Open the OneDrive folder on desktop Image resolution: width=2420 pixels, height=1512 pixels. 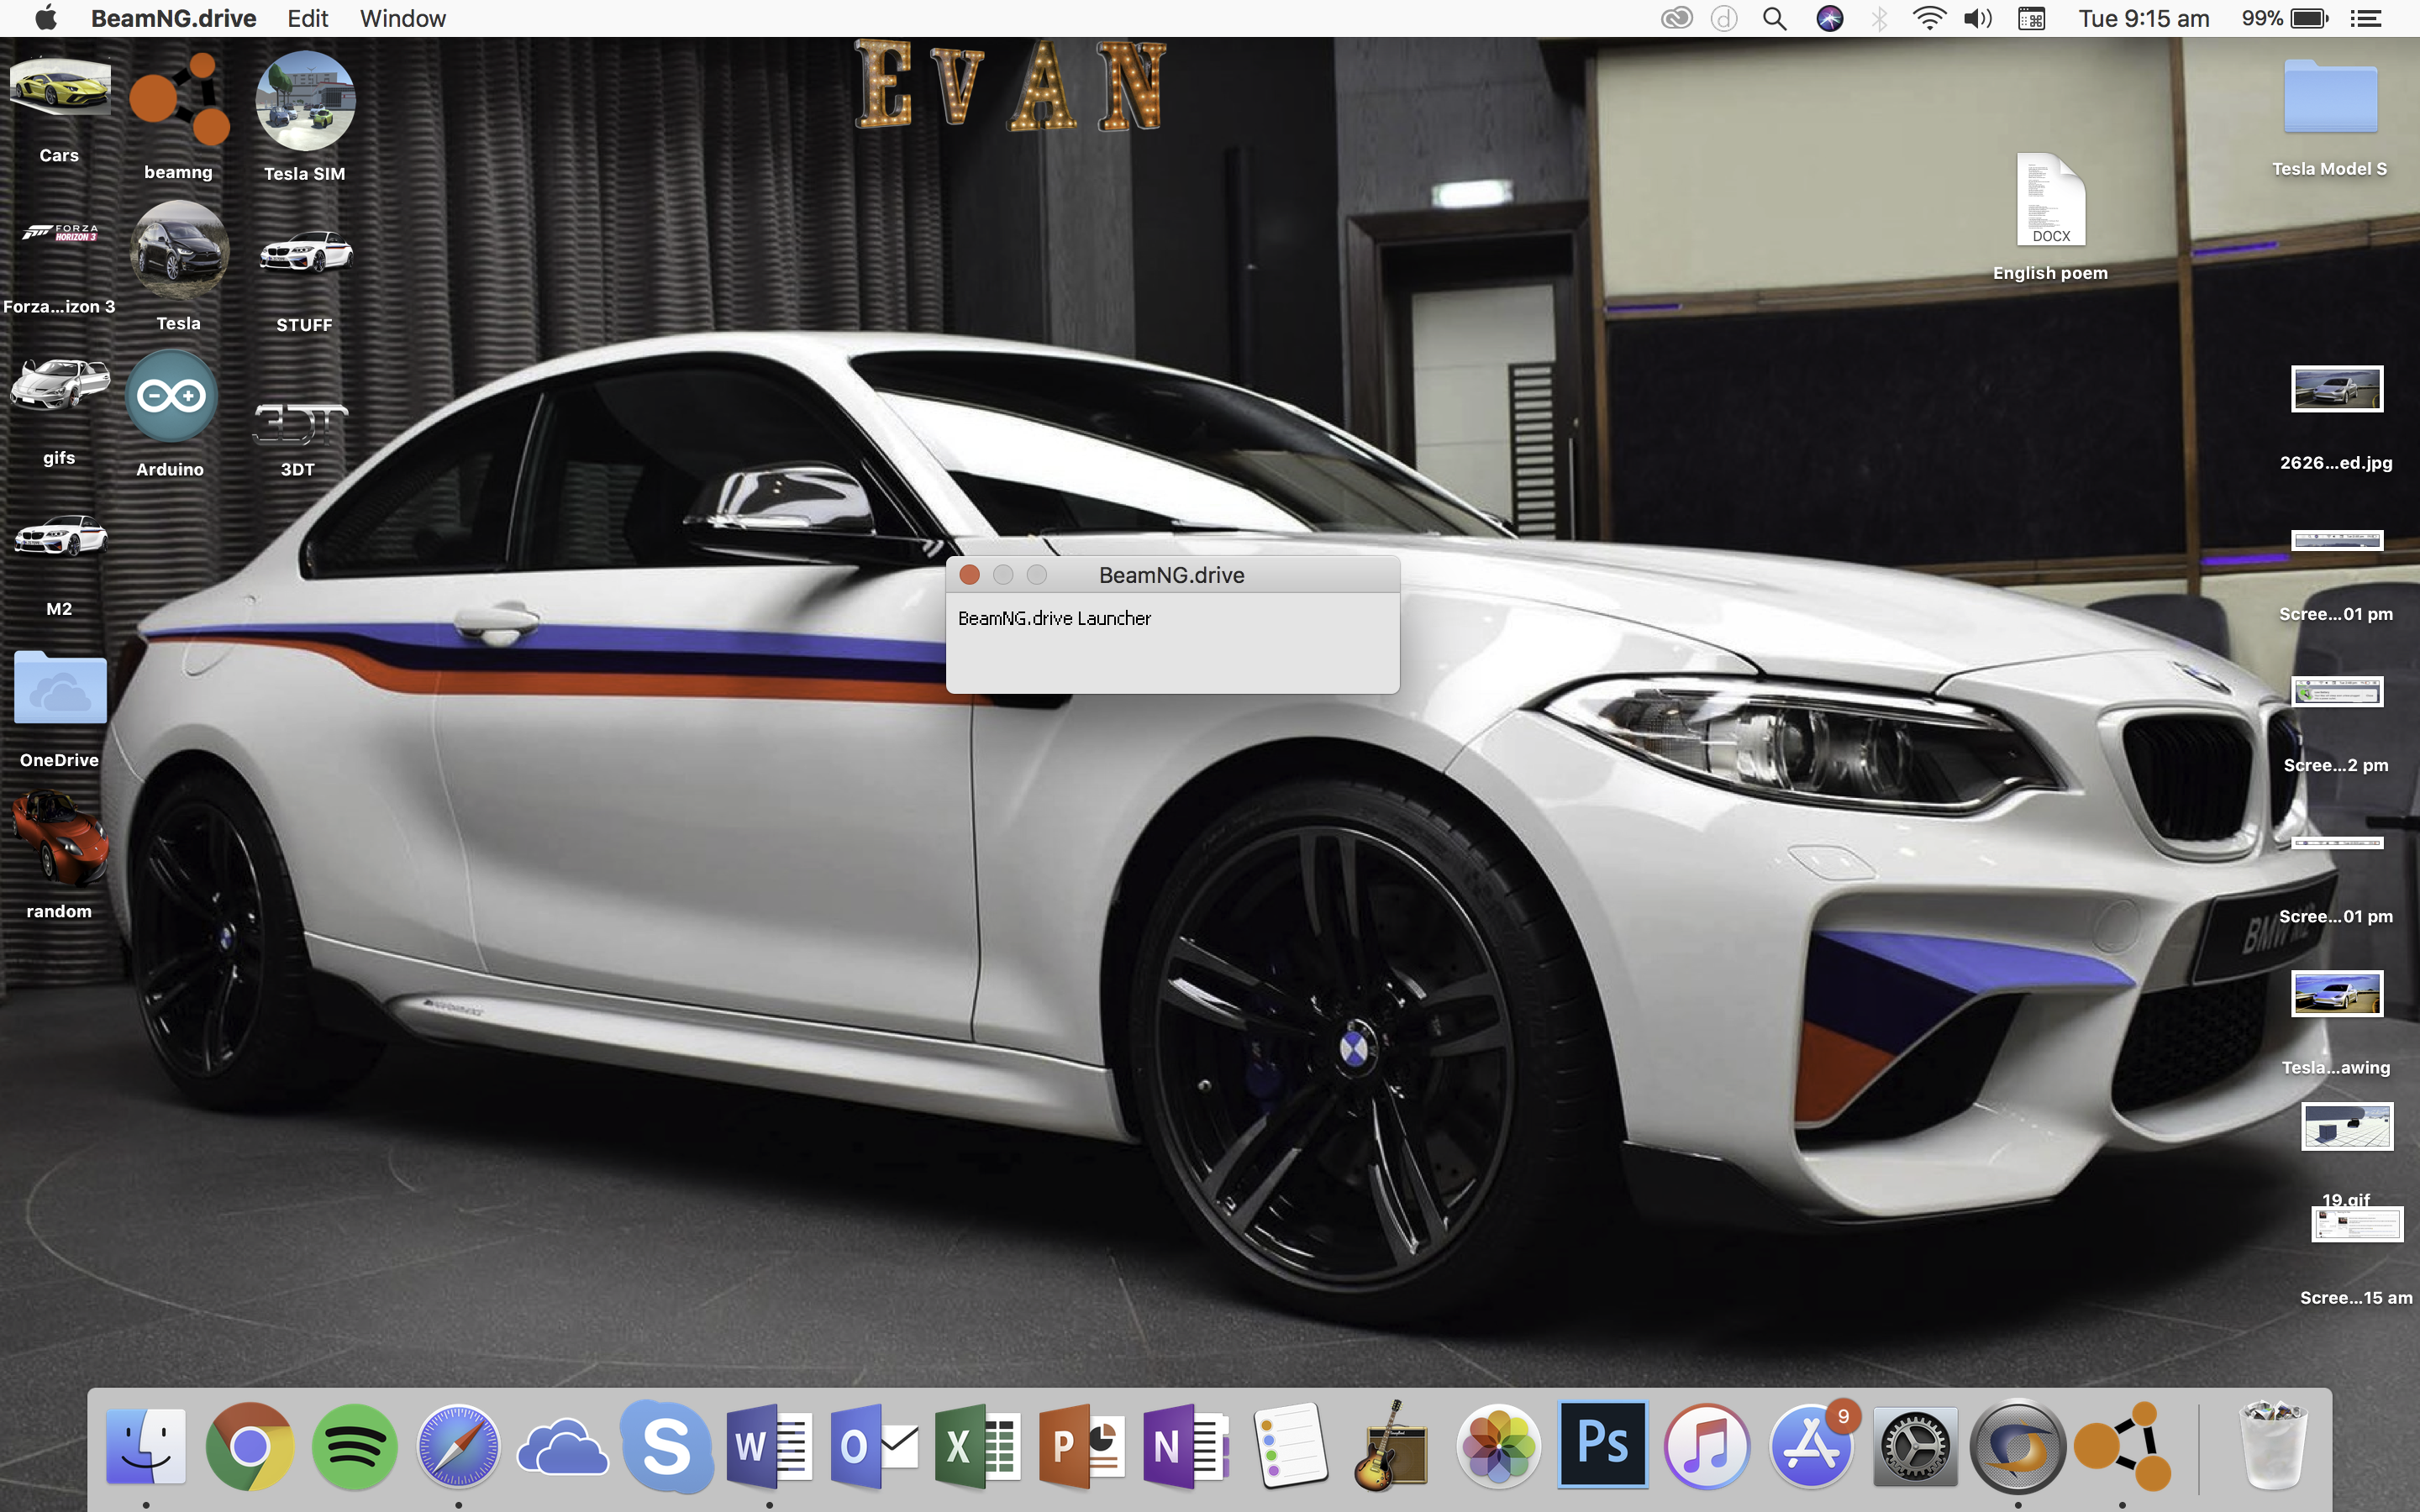[60, 688]
